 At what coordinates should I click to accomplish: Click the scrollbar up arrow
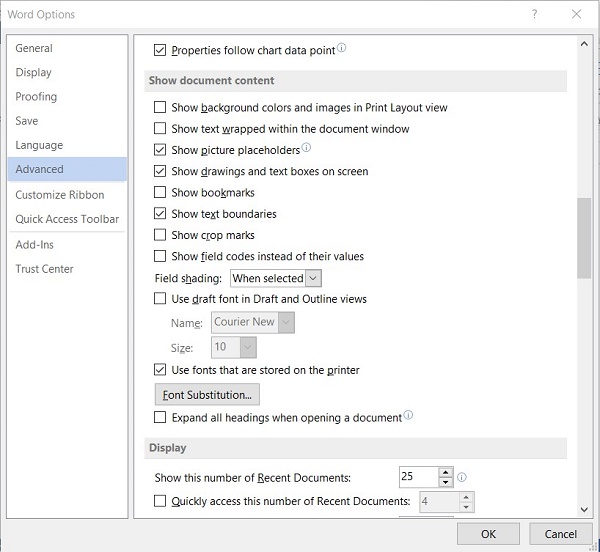click(584, 44)
